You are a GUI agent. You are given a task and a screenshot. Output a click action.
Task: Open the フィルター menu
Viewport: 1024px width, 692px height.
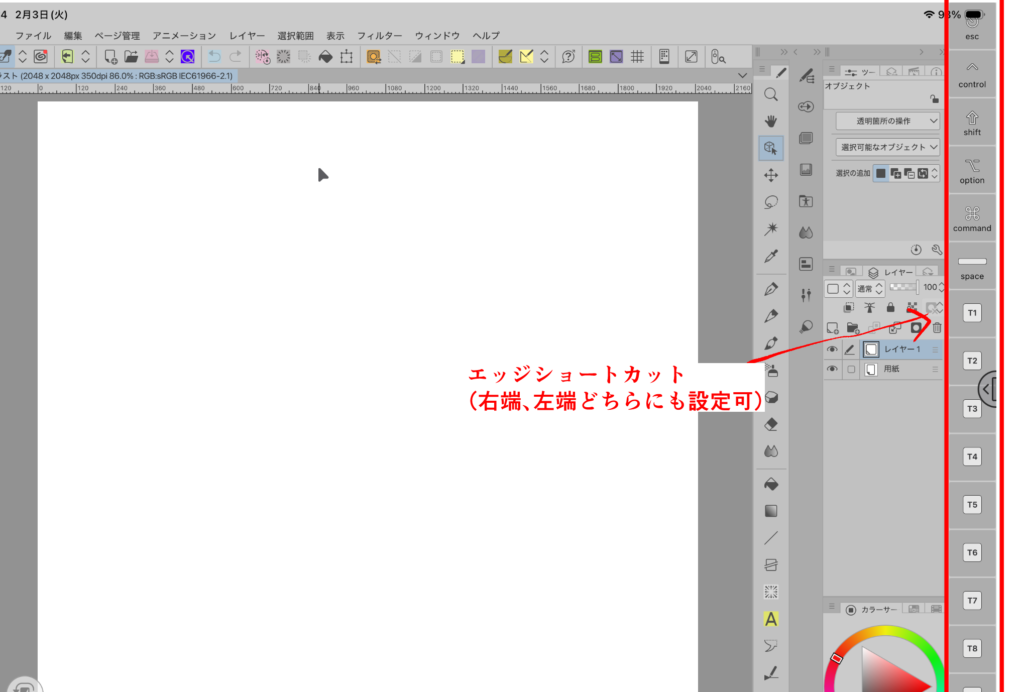[x=379, y=36]
